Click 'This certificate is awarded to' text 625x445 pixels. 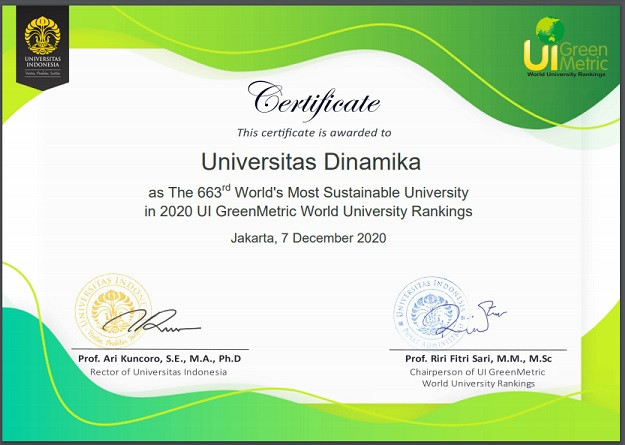point(314,133)
